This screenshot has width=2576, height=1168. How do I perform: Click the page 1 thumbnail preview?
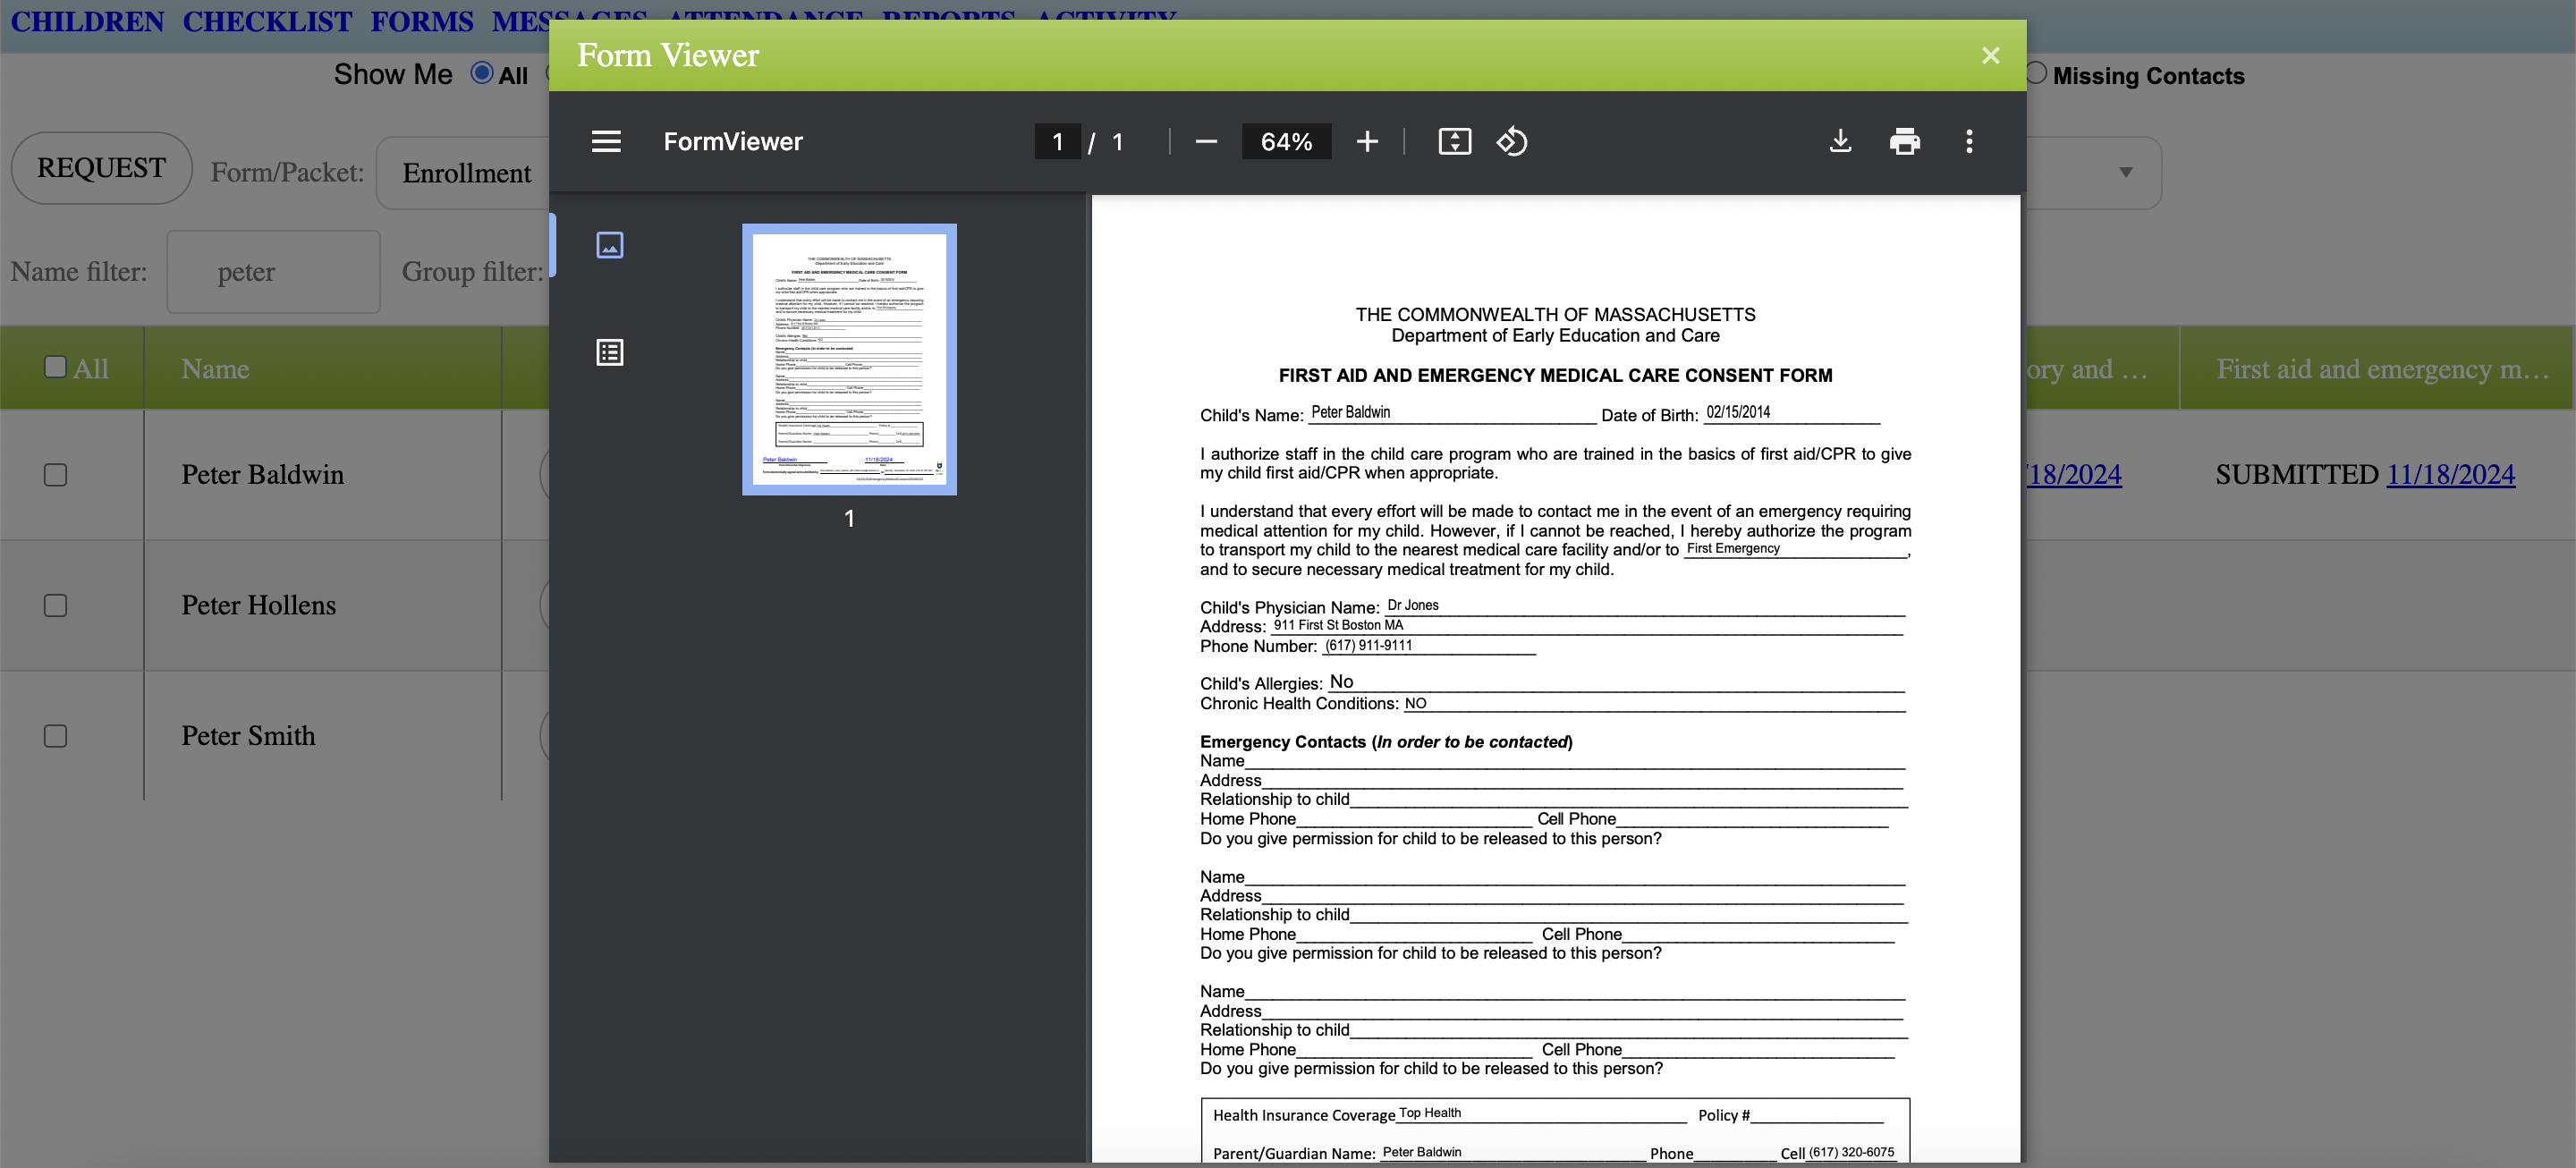click(x=849, y=359)
